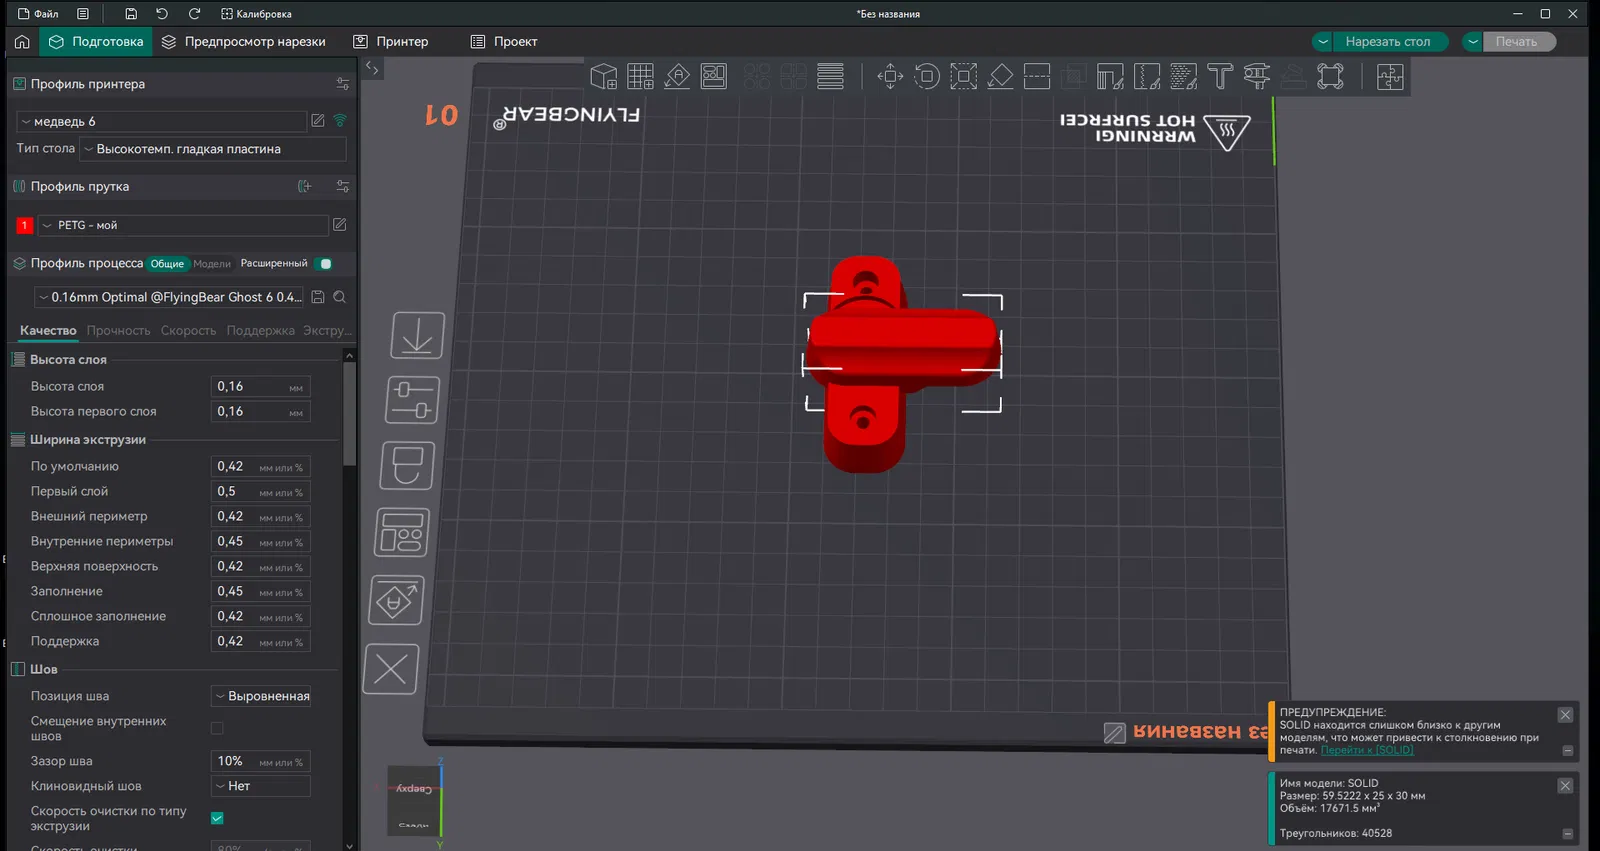Switch process scope to Модели
1600x851 pixels.
[212, 264]
